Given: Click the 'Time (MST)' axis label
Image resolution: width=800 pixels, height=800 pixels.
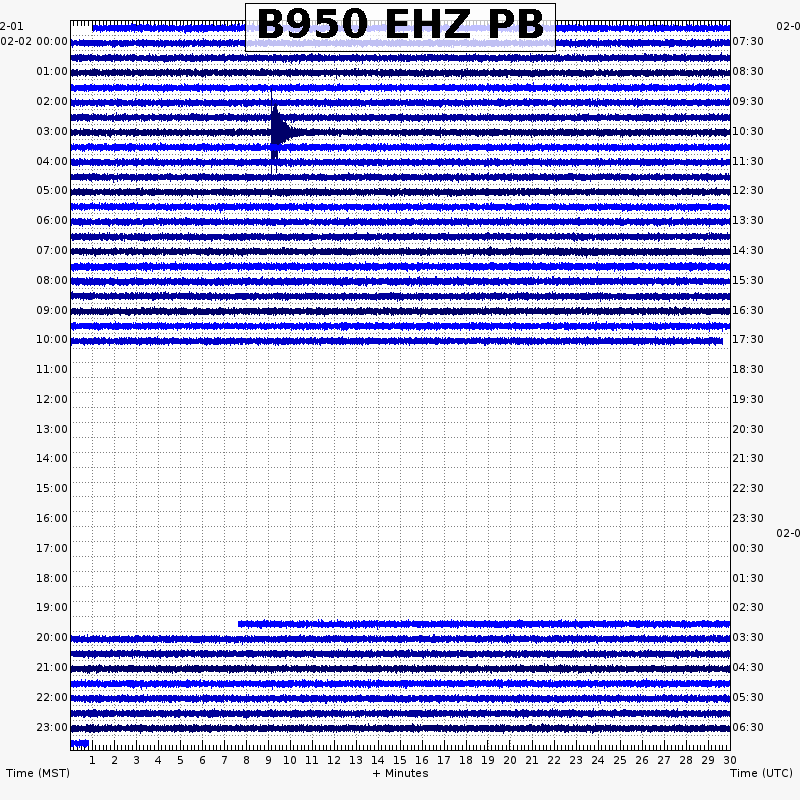Looking at the screenshot, I should [38, 773].
